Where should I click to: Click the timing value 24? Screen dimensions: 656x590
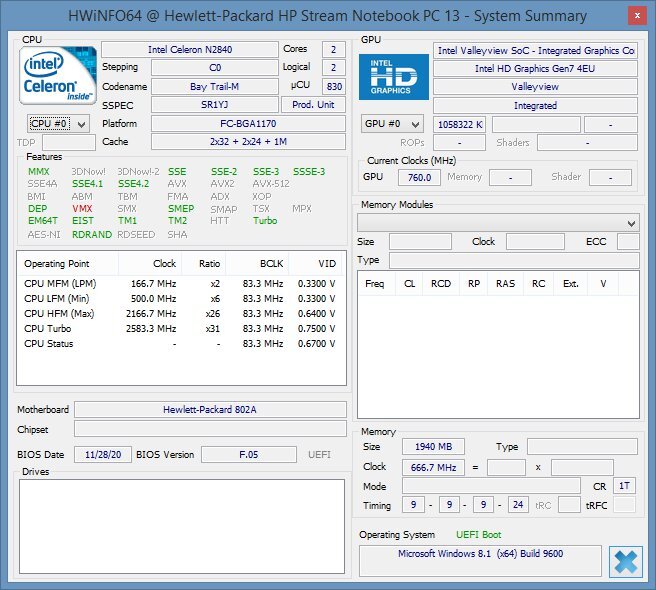[518, 505]
